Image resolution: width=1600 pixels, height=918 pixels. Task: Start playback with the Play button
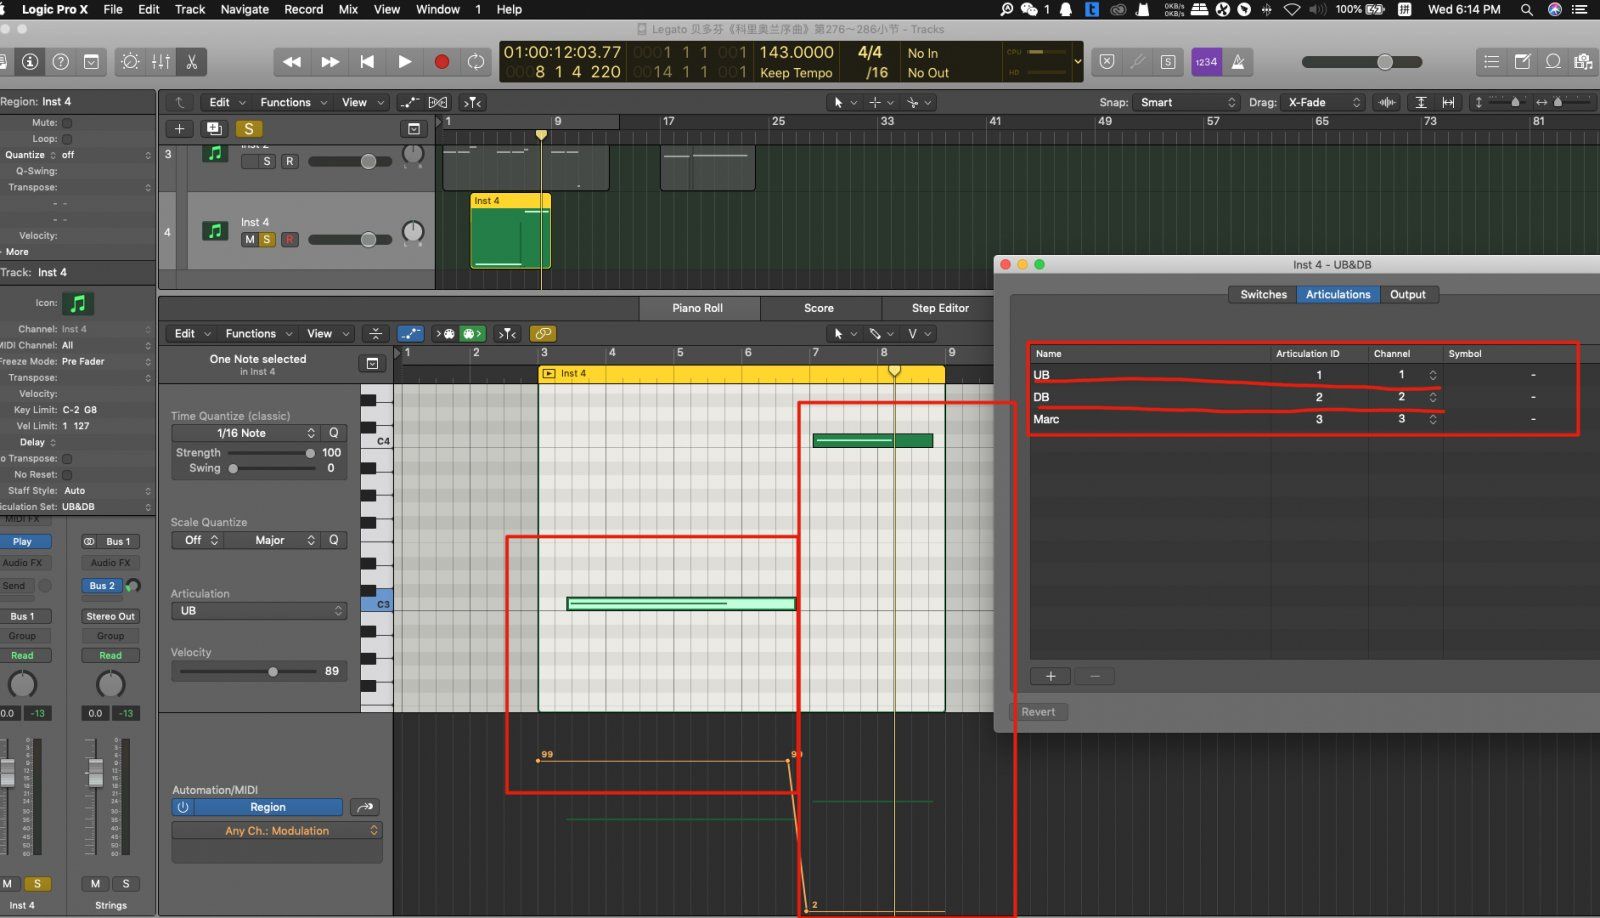(404, 62)
